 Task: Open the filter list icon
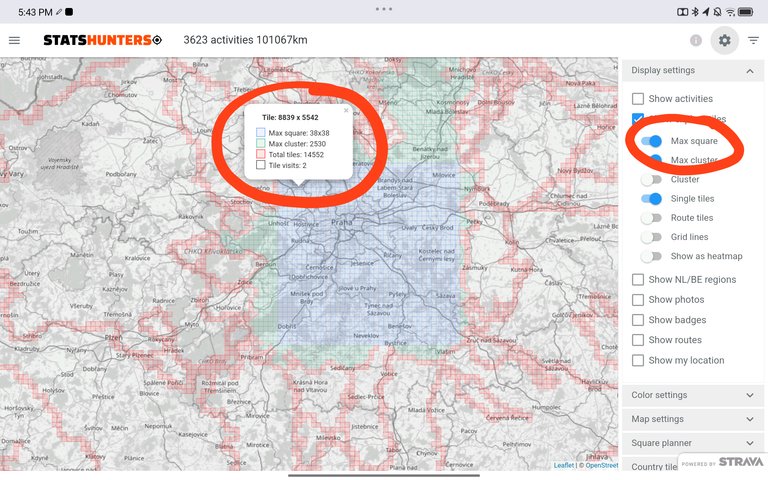753,40
